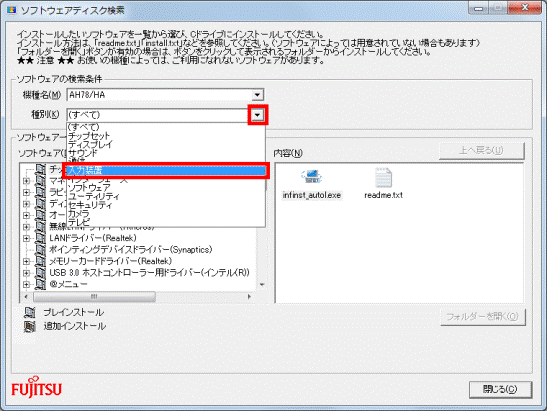Click the Synaptics pointing device driver icon
Viewport: 547px width, 411px height.
[x=40, y=250]
